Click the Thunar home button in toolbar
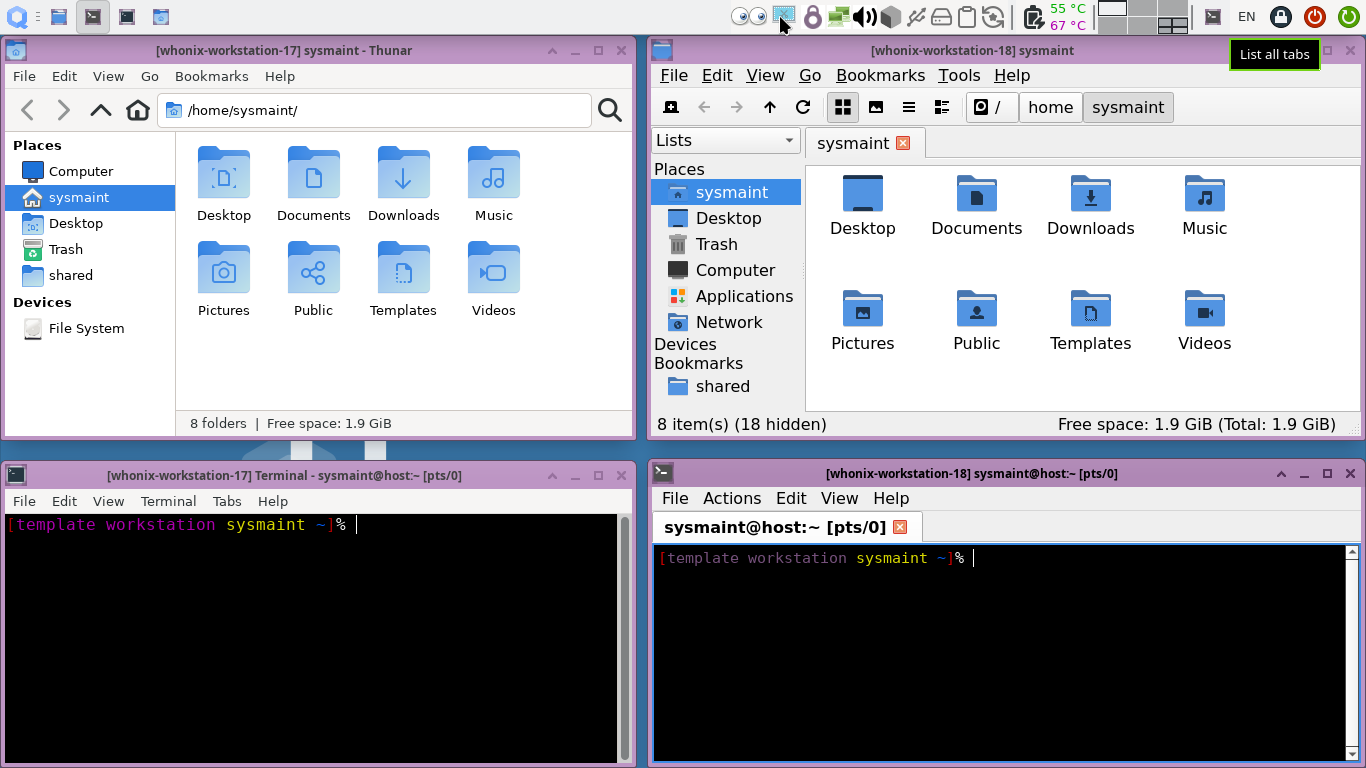 [x=138, y=110]
